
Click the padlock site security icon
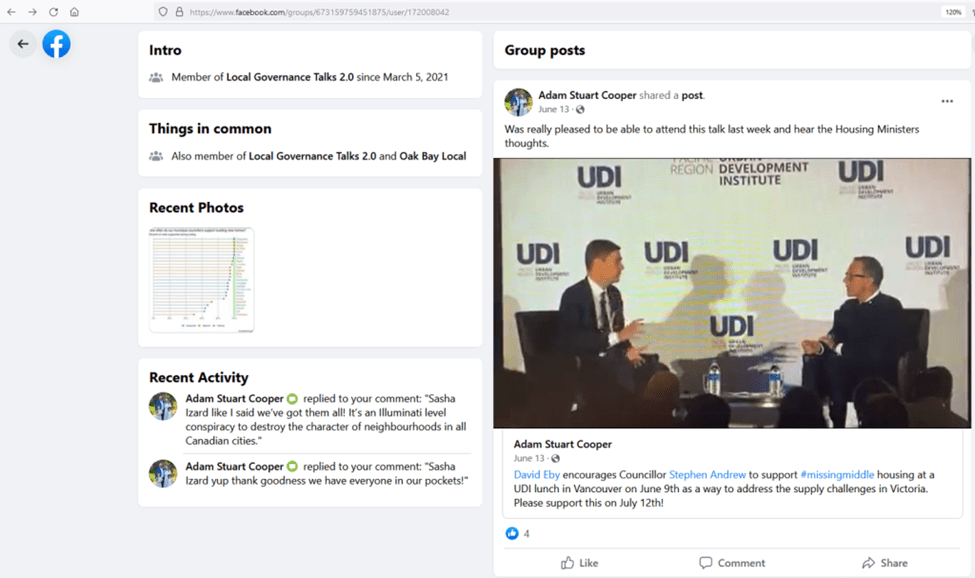tap(178, 12)
